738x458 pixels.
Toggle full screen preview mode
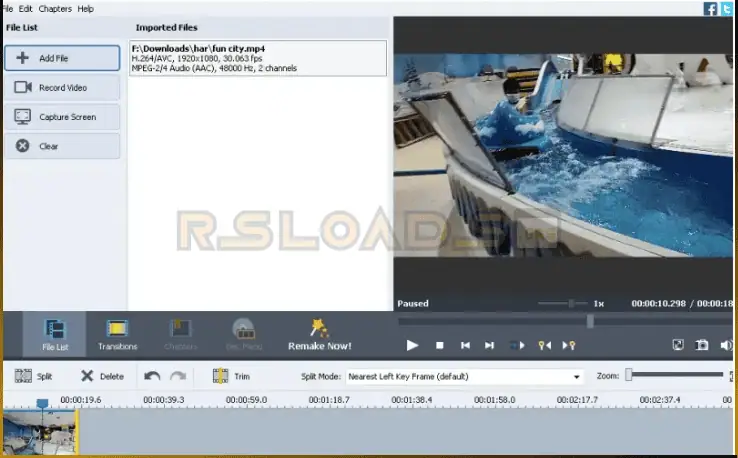point(678,345)
